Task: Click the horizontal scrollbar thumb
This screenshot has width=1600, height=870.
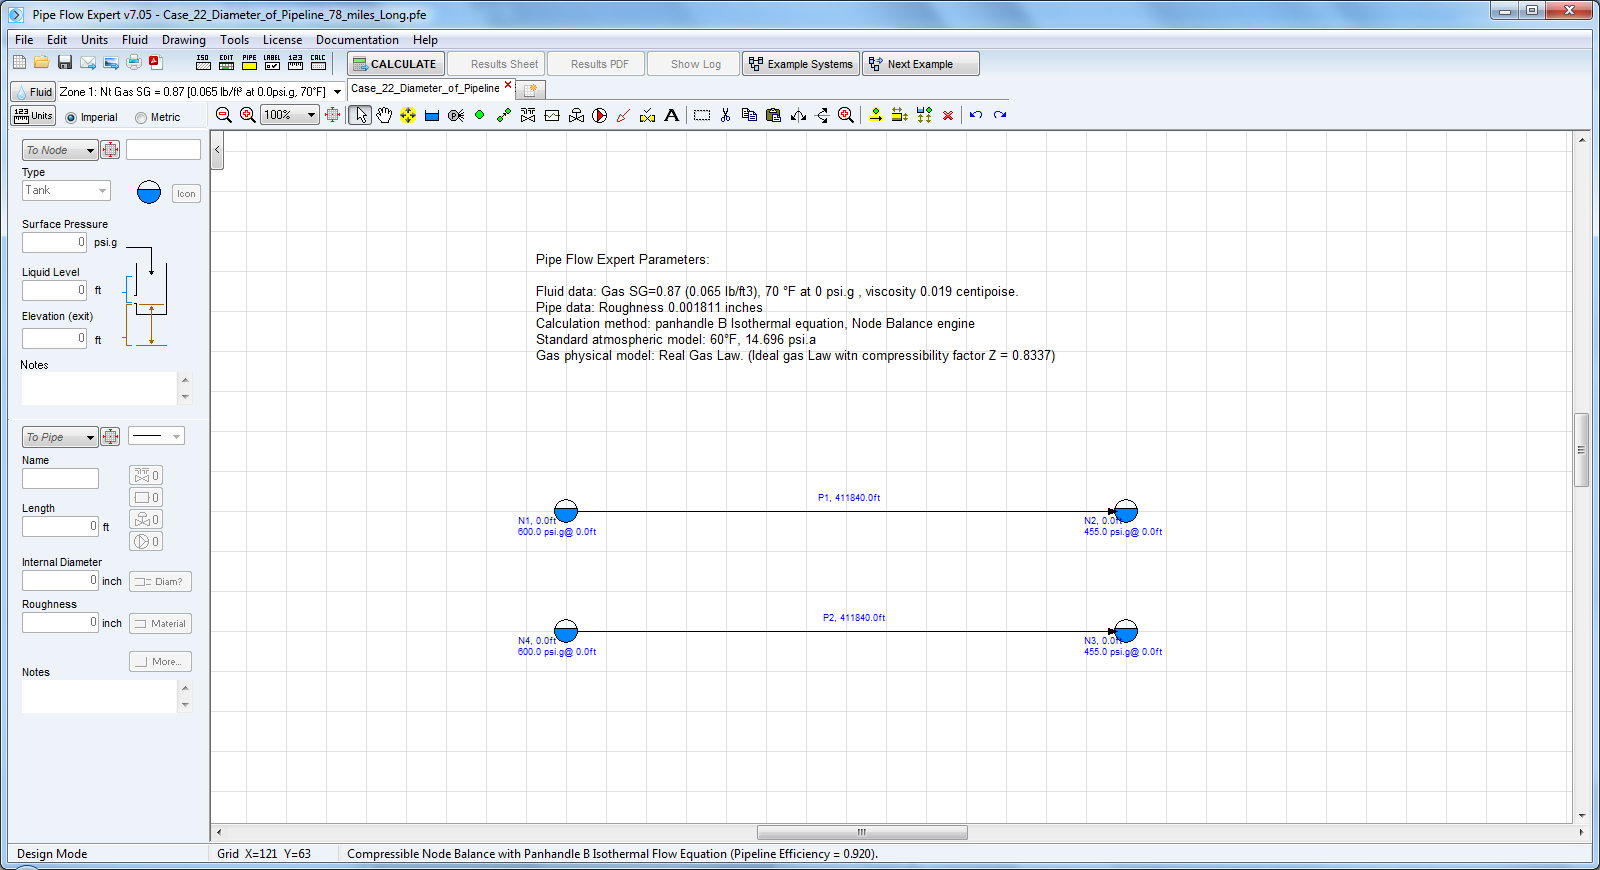Action: click(x=862, y=832)
